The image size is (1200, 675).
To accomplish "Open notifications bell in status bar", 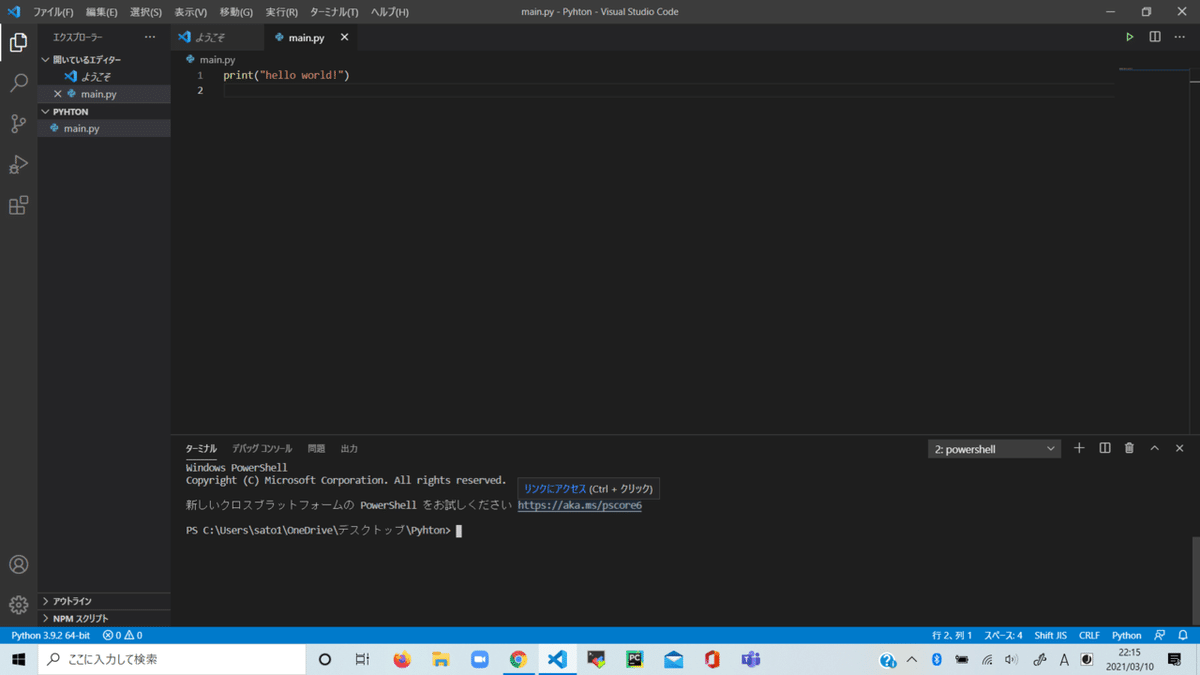I will click(x=1183, y=635).
